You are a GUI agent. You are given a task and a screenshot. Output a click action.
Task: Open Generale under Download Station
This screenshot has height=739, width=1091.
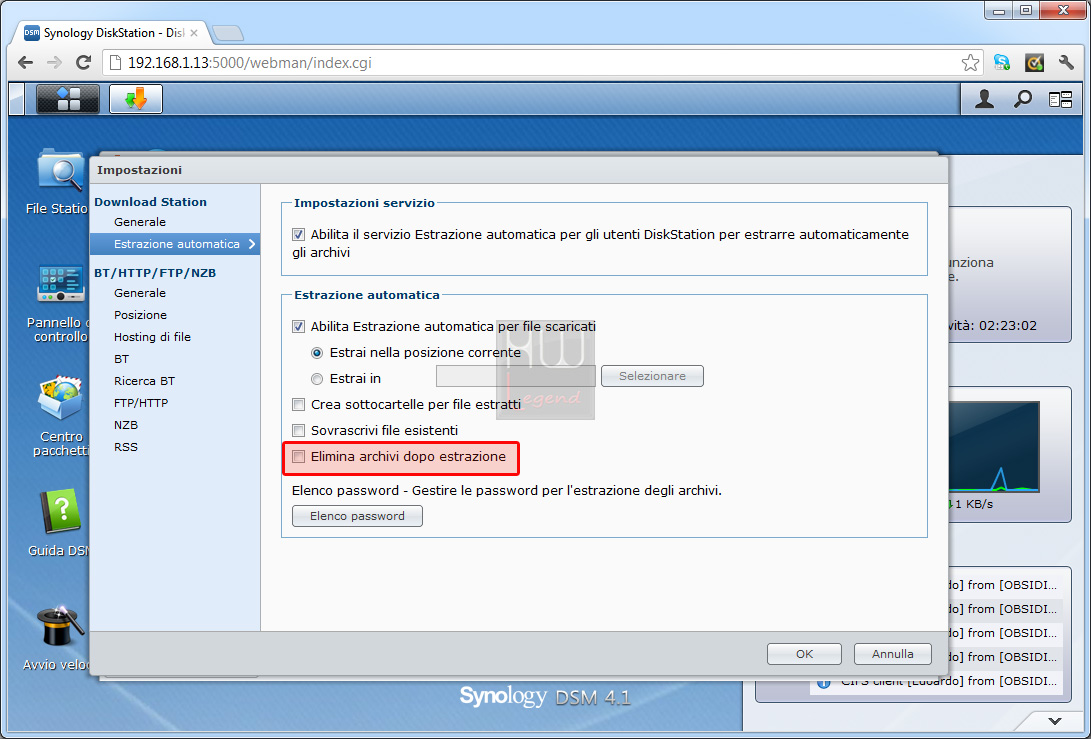[x=140, y=222]
